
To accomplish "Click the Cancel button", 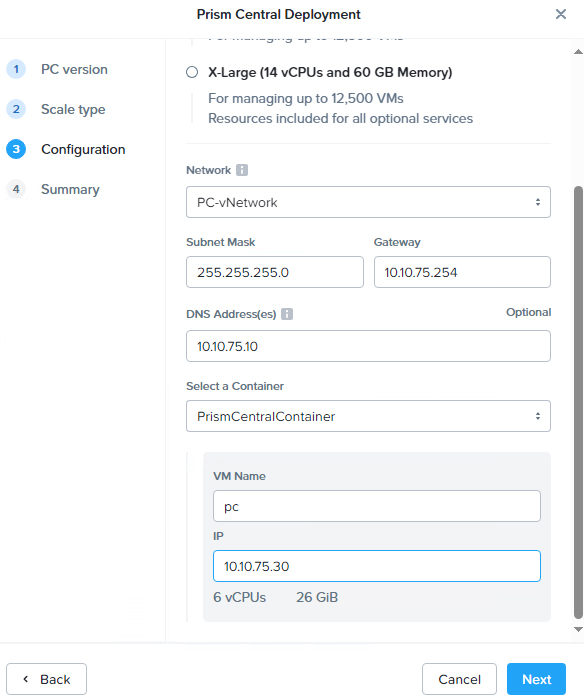I will click(459, 679).
